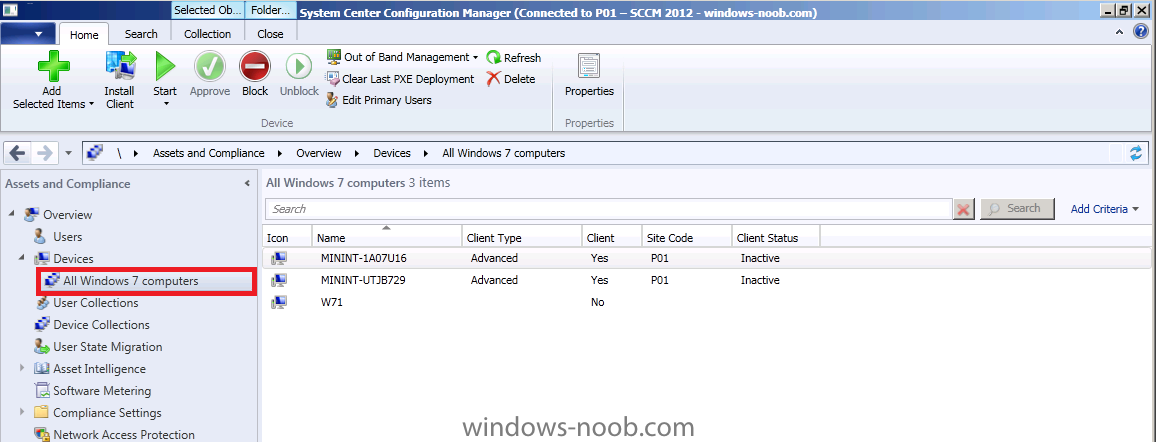Switch to the Close ribbon tab
The width and height of the screenshot is (1156, 442).
(271, 33)
